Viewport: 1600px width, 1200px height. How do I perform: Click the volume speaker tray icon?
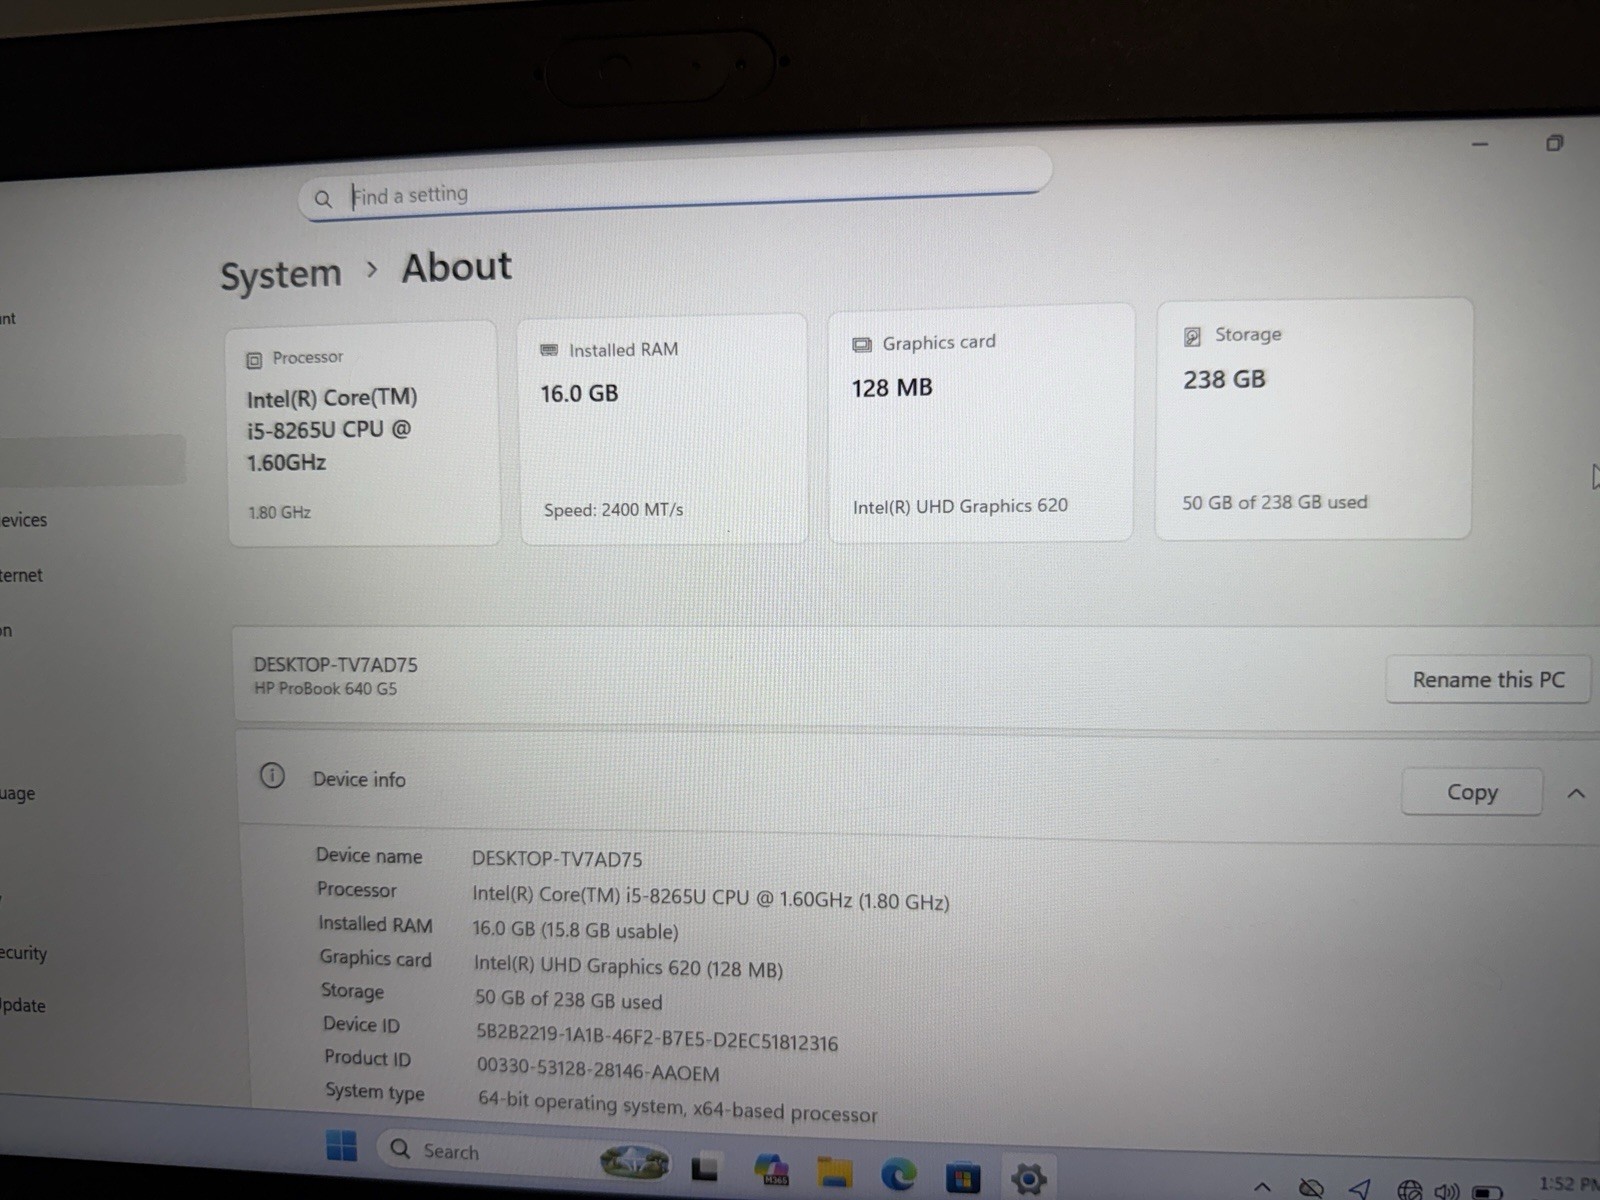point(1446,1191)
